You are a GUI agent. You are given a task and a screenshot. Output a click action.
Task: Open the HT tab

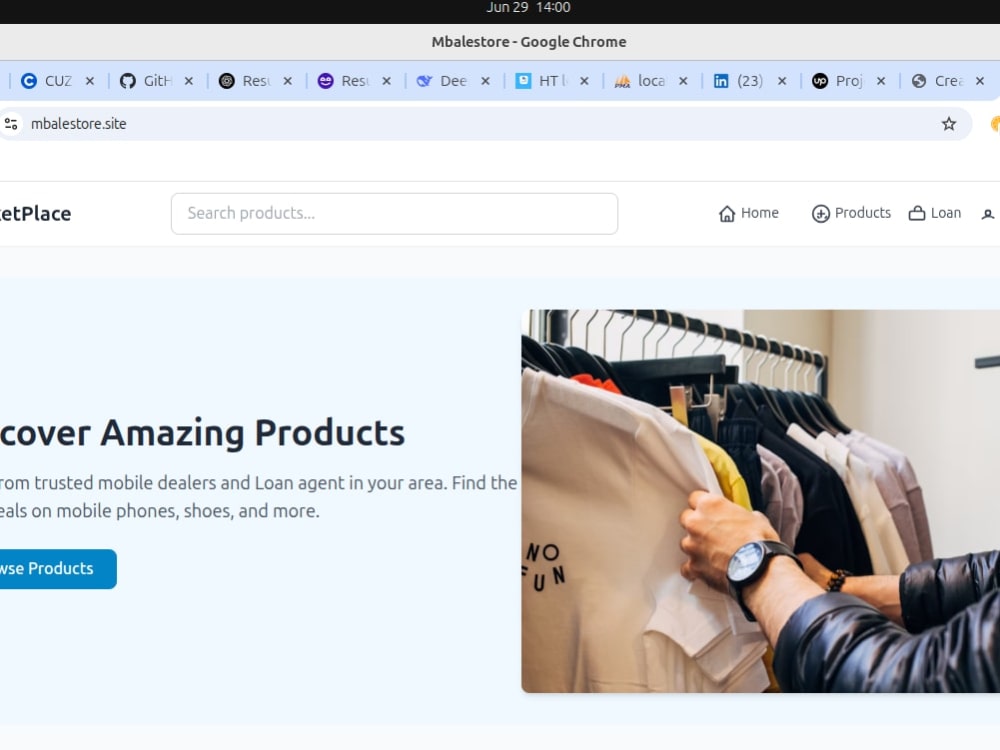[x=552, y=81]
